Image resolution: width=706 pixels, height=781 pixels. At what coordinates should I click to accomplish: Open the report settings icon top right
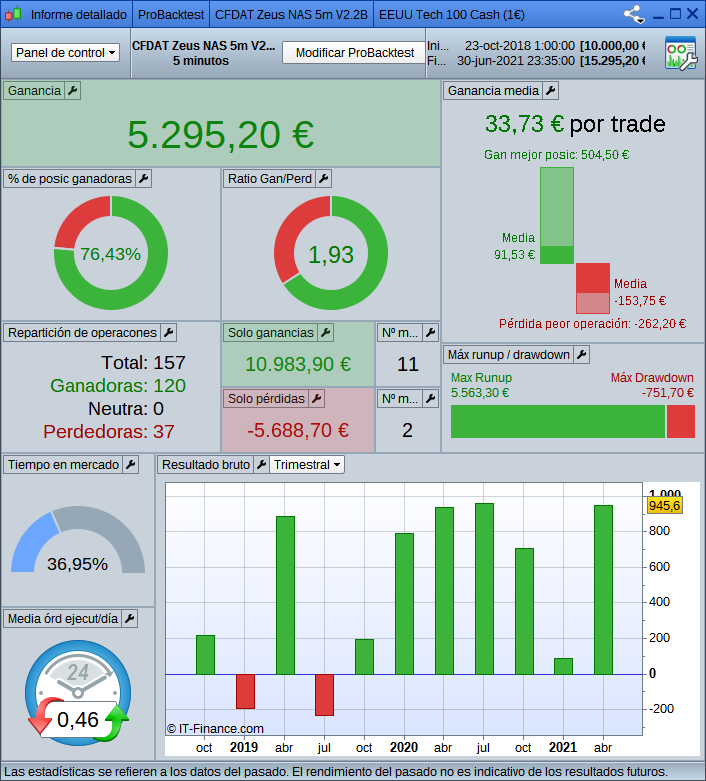pyautogui.click(x=681, y=53)
